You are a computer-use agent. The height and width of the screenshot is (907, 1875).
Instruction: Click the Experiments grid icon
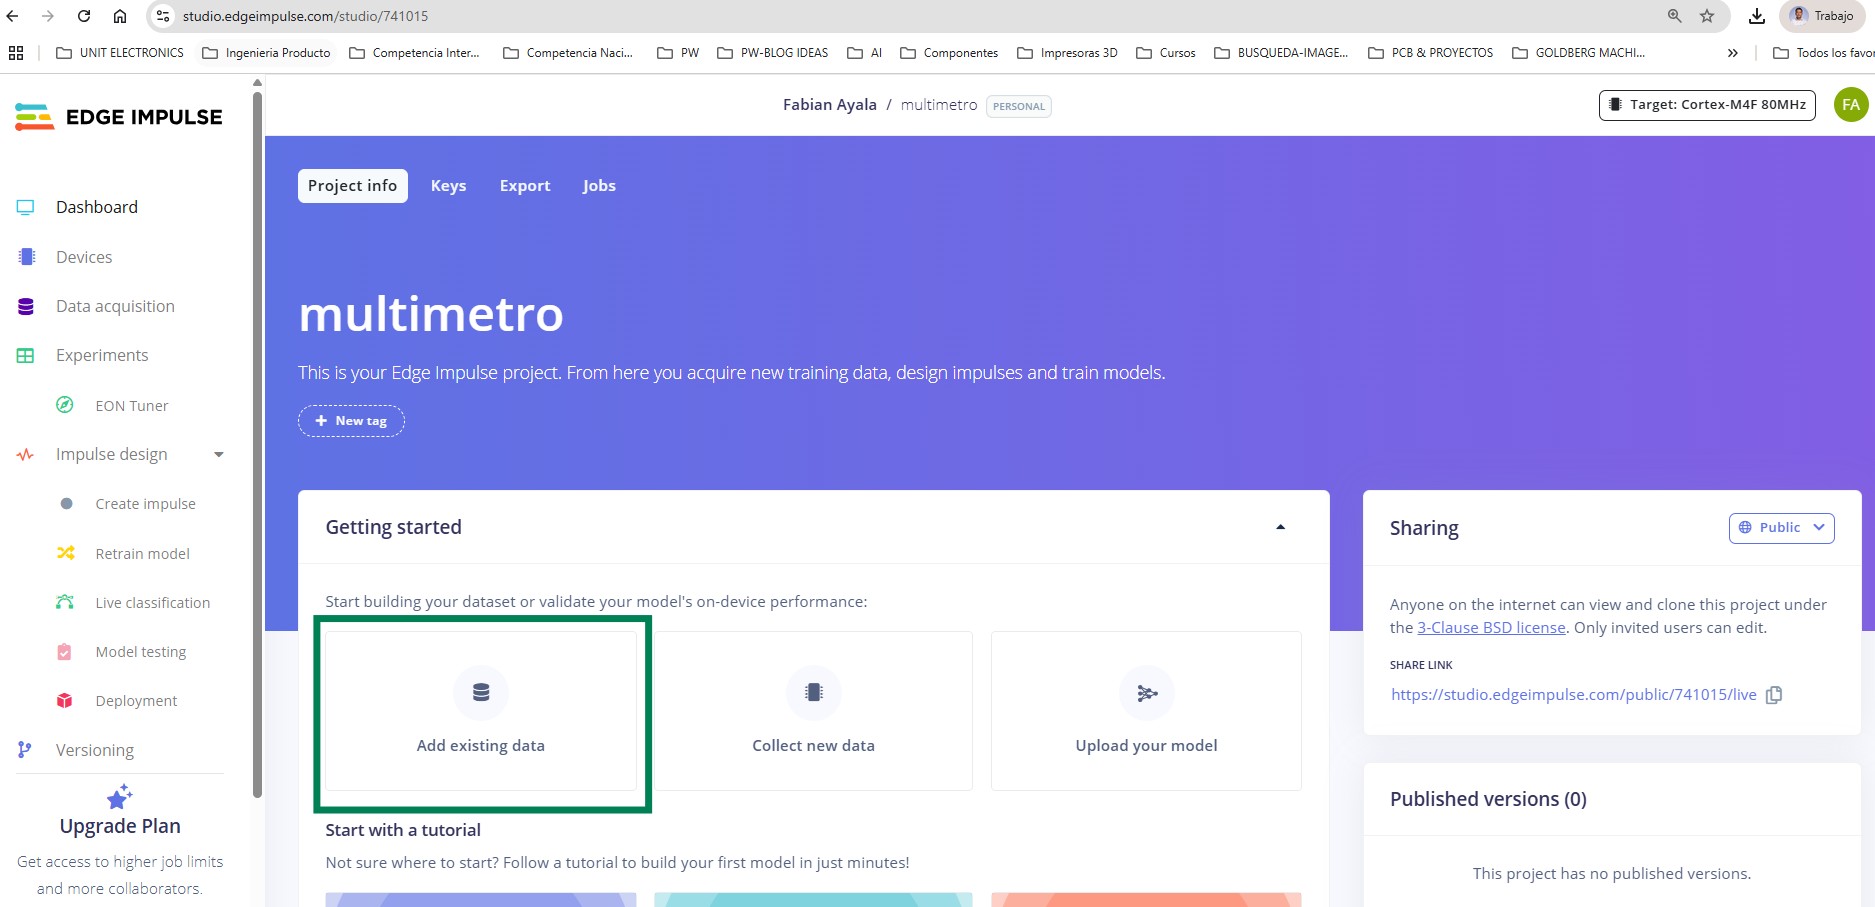pos(26,355)
